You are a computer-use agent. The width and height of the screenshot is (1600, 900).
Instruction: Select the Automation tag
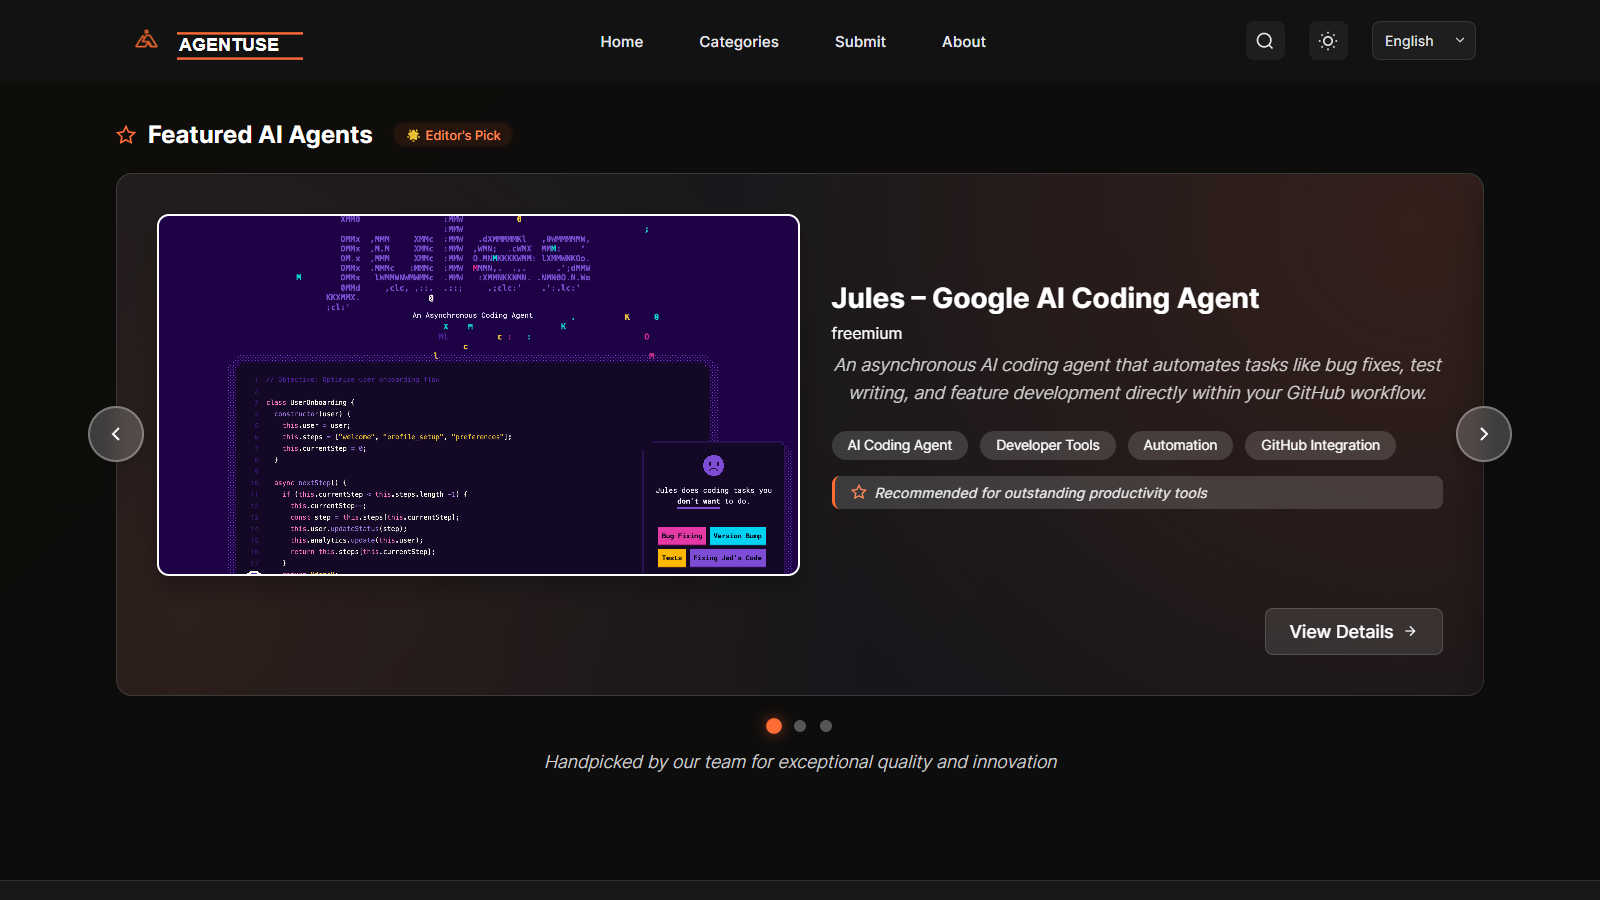click(x=1180, y=445)
